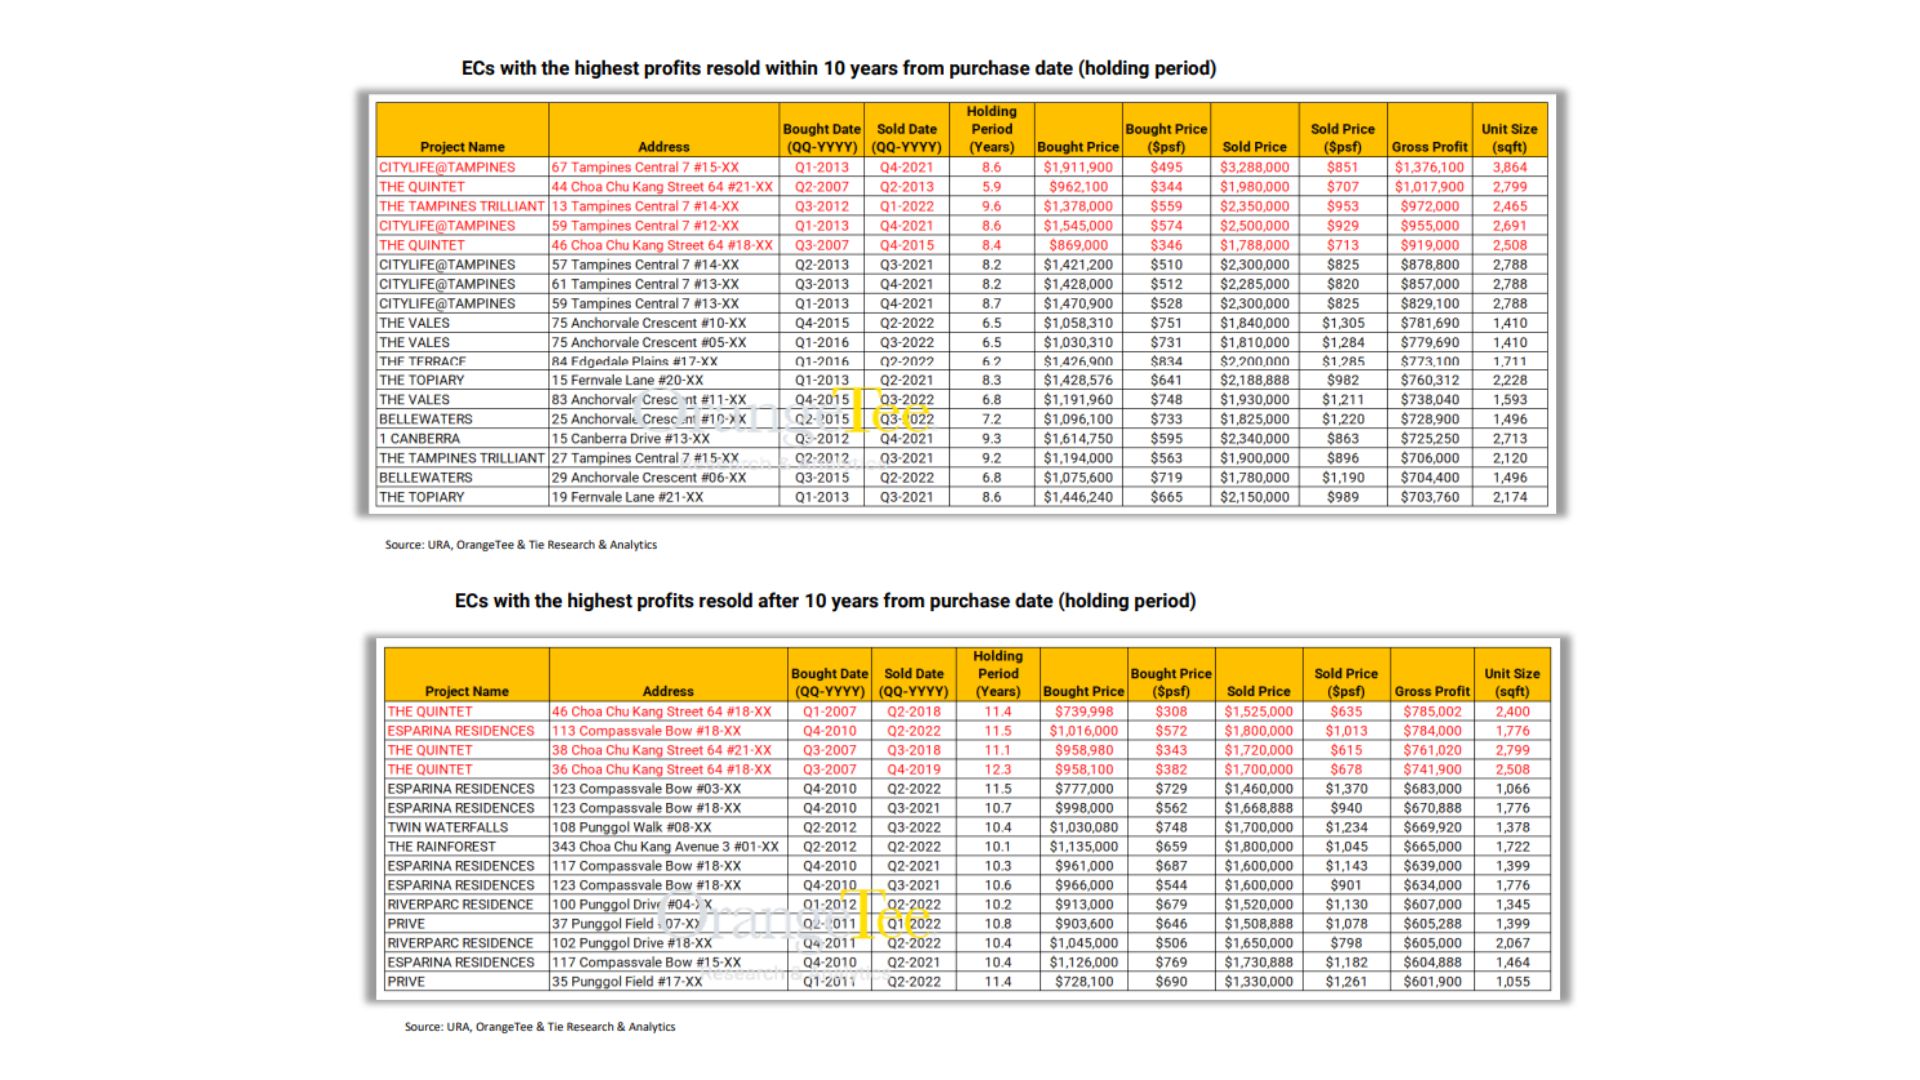The height and width of the screenshot is (1080, 1920).
Task: Click the project name "THE RAINFOREST"
Action: click(x=441, y=847)
